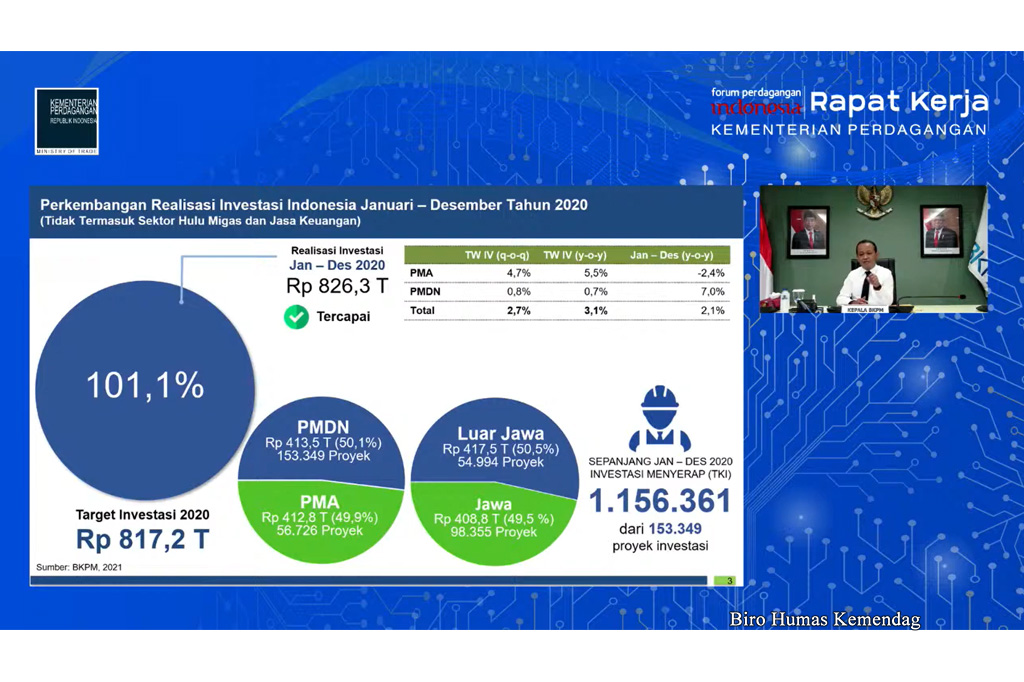Click the PMA value -2,4%
Image resolution: width=1024 pixels, height=682 pixels.
coord(711,273)
